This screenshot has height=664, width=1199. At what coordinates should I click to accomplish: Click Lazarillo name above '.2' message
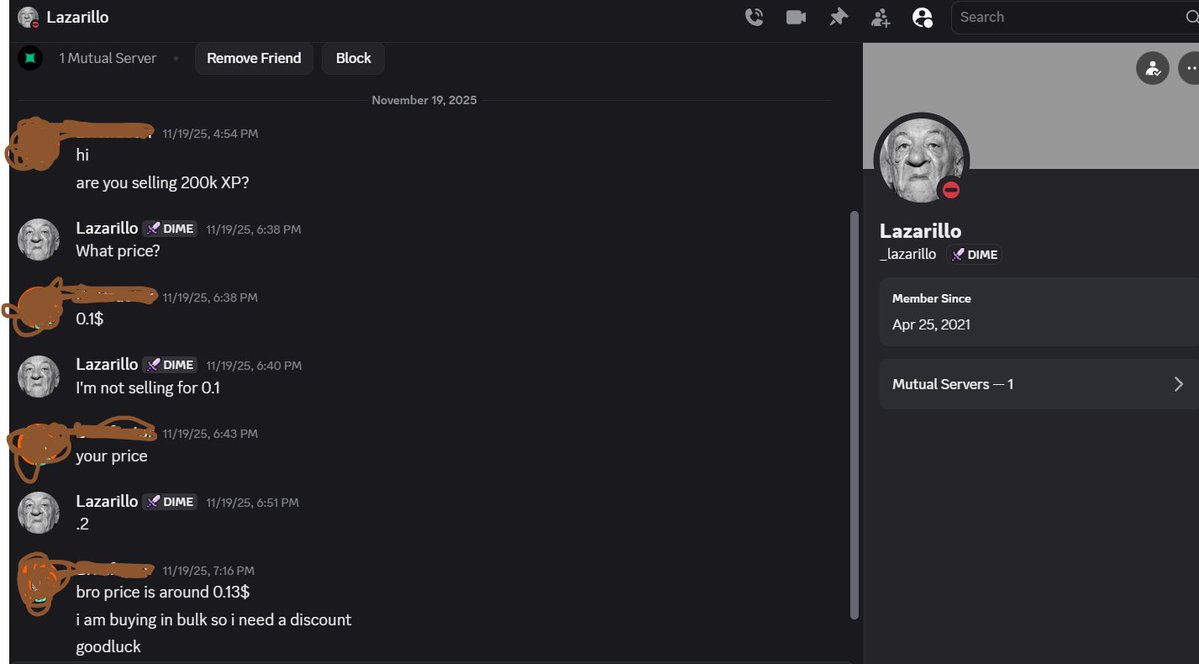[x=107, y=501]
